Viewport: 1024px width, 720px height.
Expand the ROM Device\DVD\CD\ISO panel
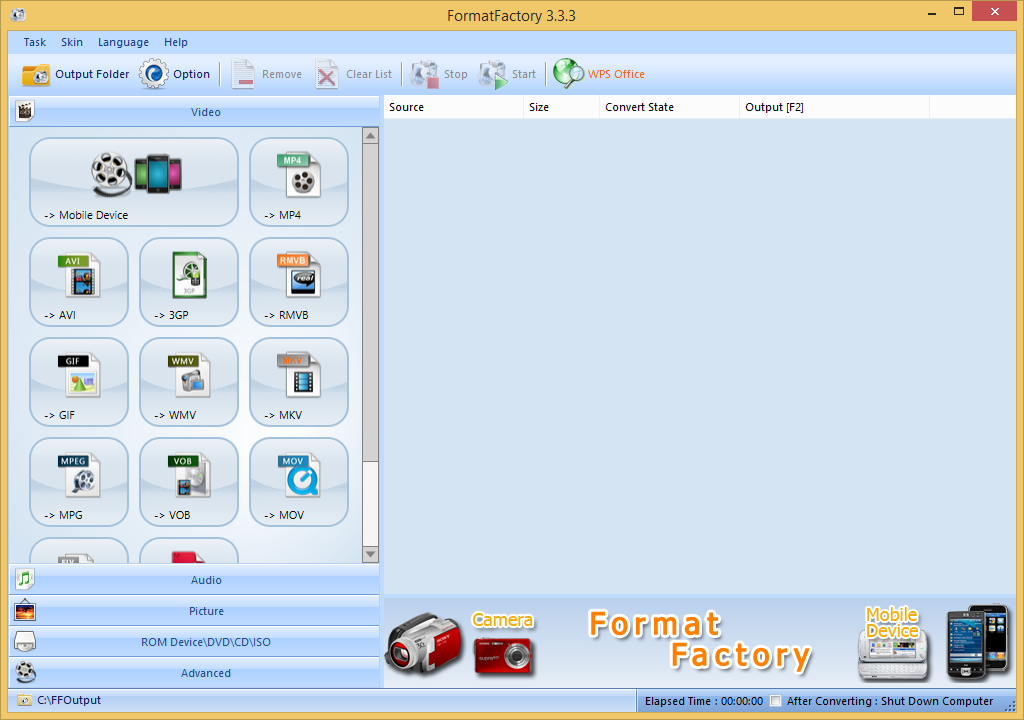[194, 642]
